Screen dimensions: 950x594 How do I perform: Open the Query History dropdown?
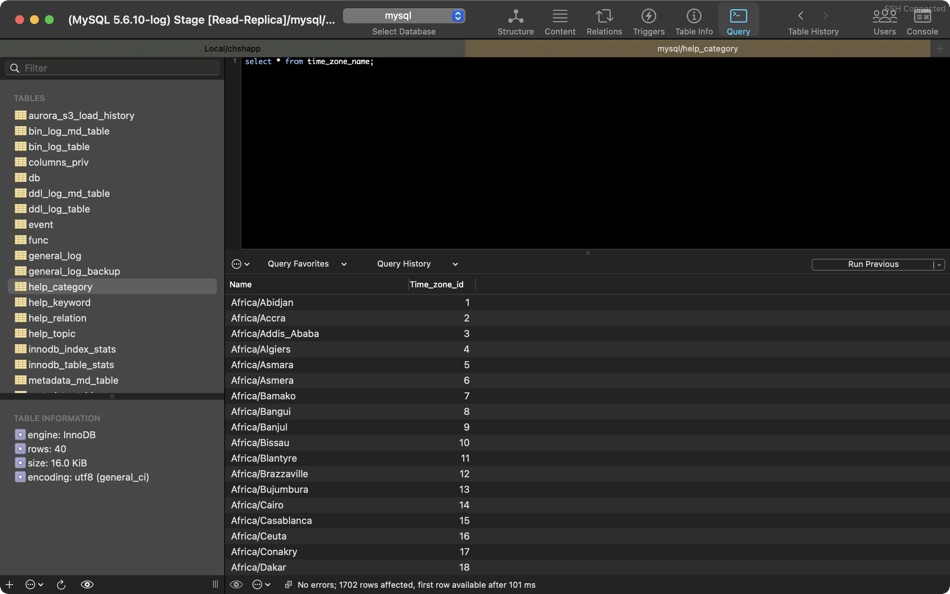coord(417,264)
